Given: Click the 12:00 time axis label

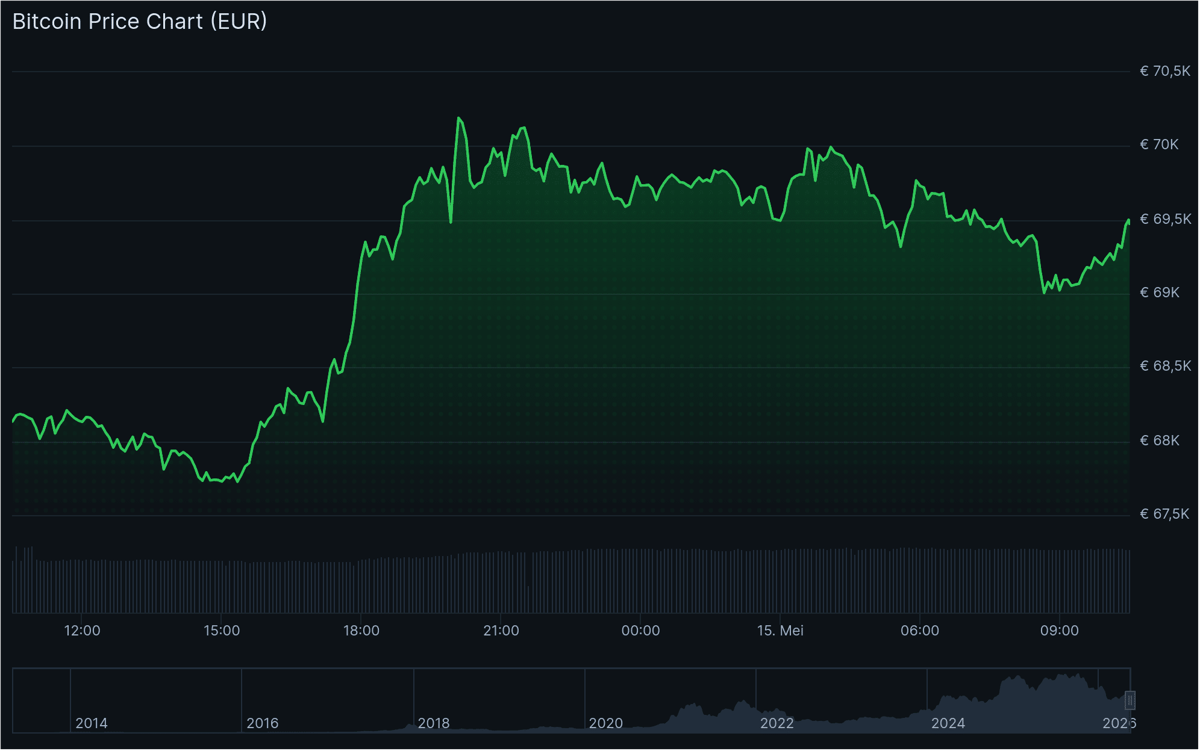Looking at the screenshot, I should [82, 631].
